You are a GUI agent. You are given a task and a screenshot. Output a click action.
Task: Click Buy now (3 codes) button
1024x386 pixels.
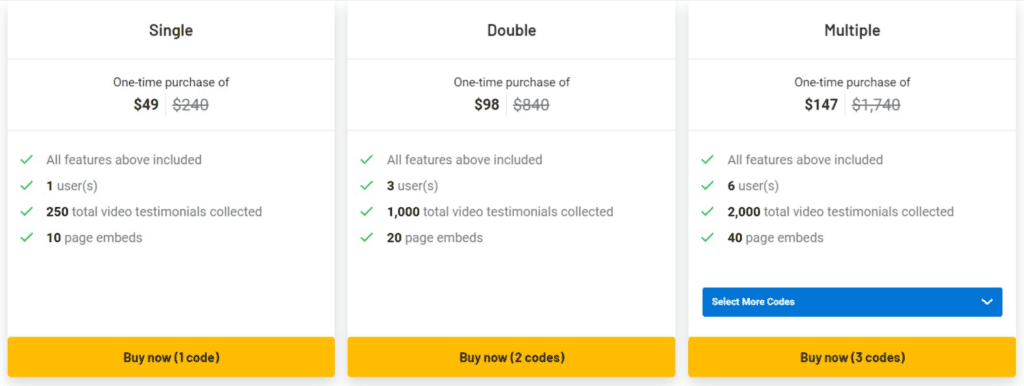tap(852, 357)
